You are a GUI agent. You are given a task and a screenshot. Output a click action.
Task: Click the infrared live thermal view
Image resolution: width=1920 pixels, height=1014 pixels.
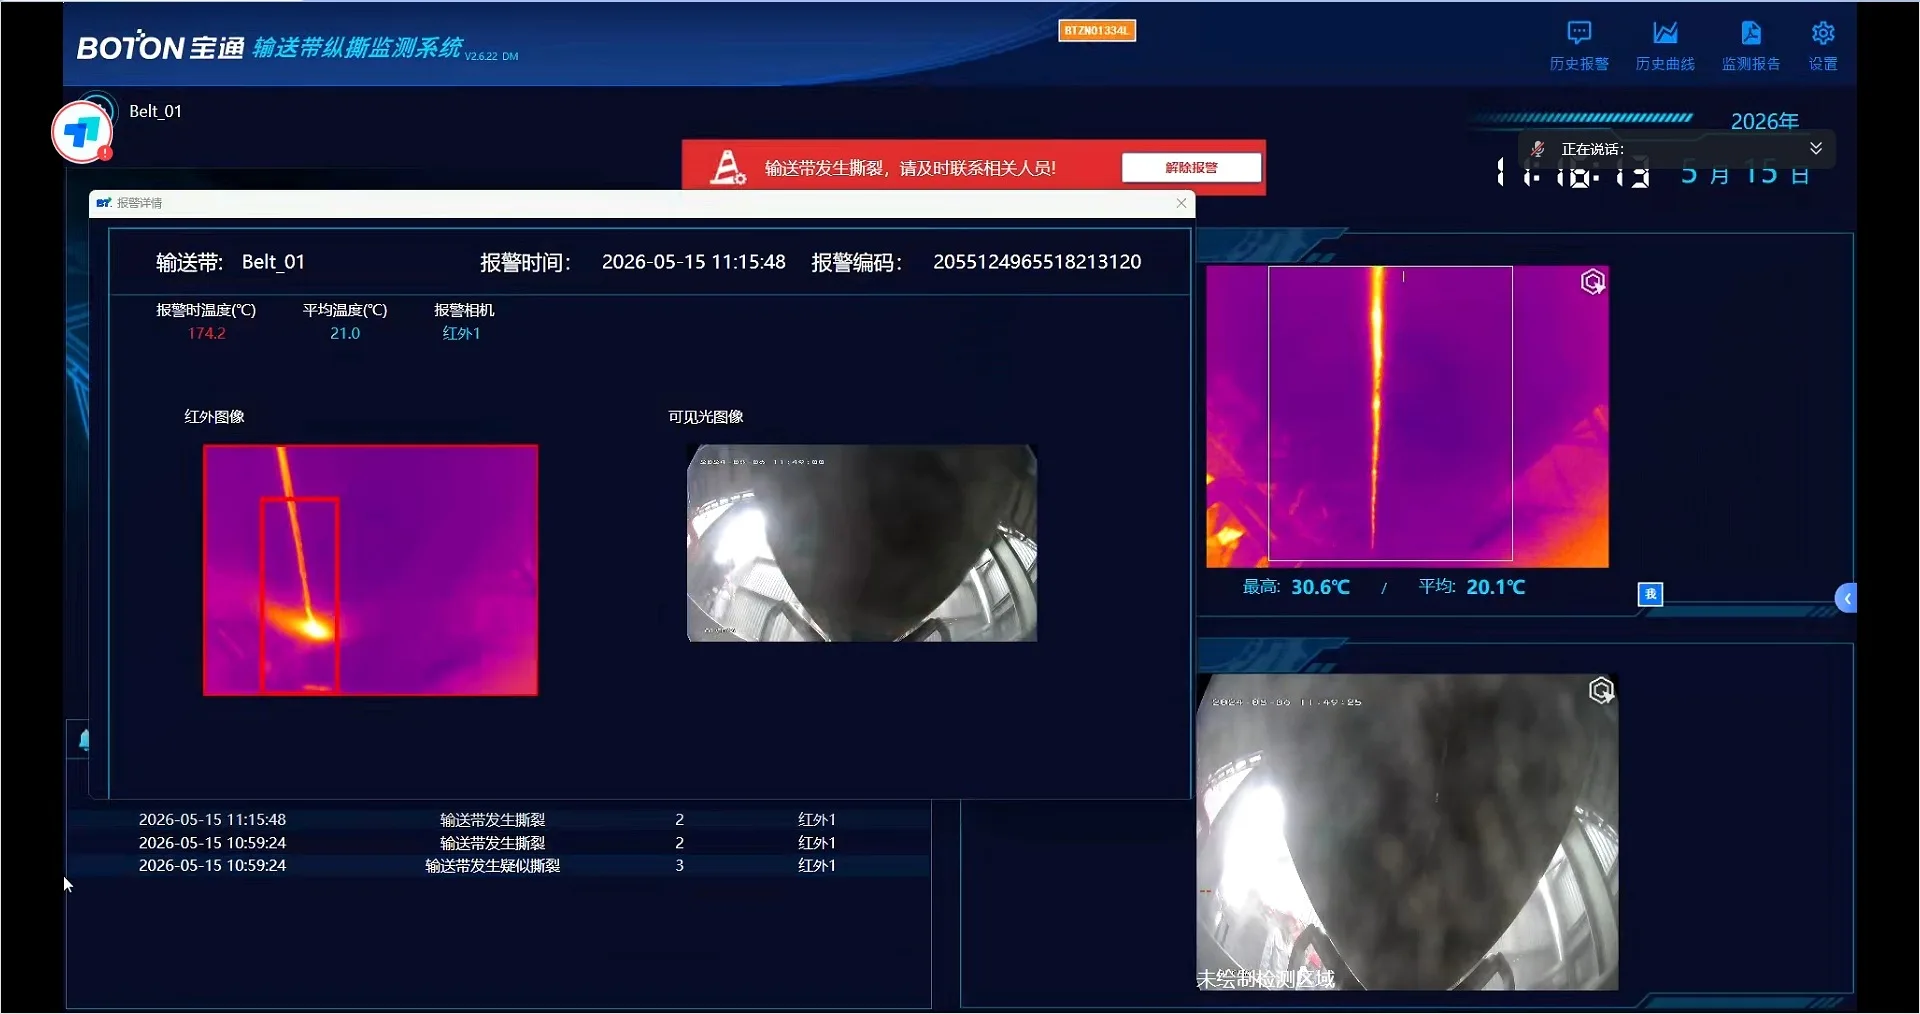[1407, 416]
